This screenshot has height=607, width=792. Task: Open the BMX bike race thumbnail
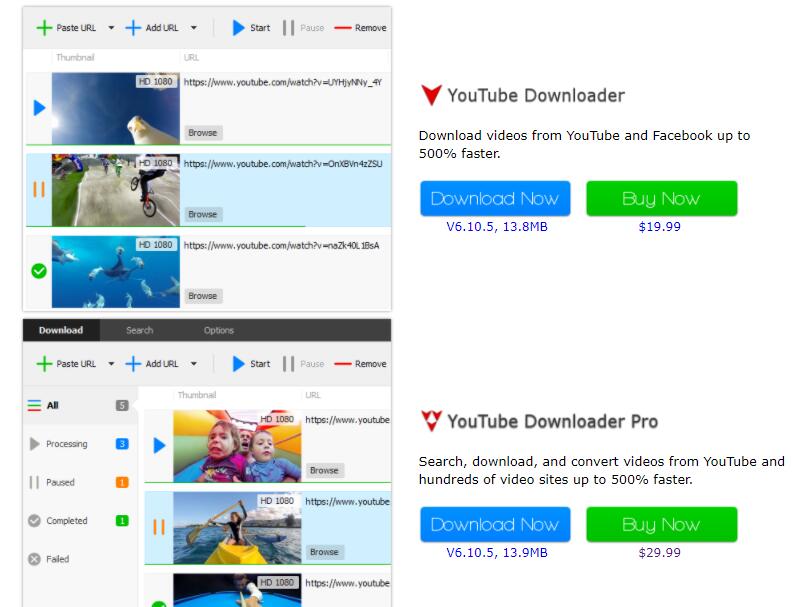click(116, 190)
